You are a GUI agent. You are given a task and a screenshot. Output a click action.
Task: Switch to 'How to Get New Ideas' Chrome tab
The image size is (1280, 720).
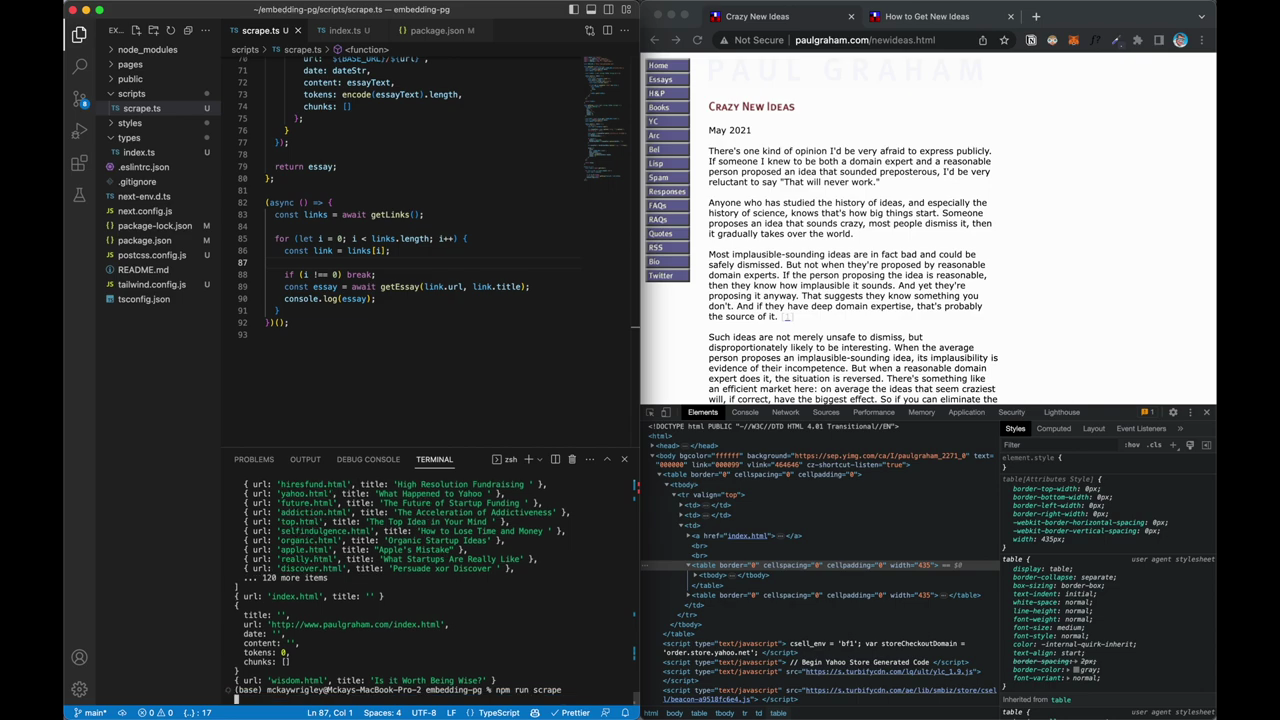[x=927, y=17]
